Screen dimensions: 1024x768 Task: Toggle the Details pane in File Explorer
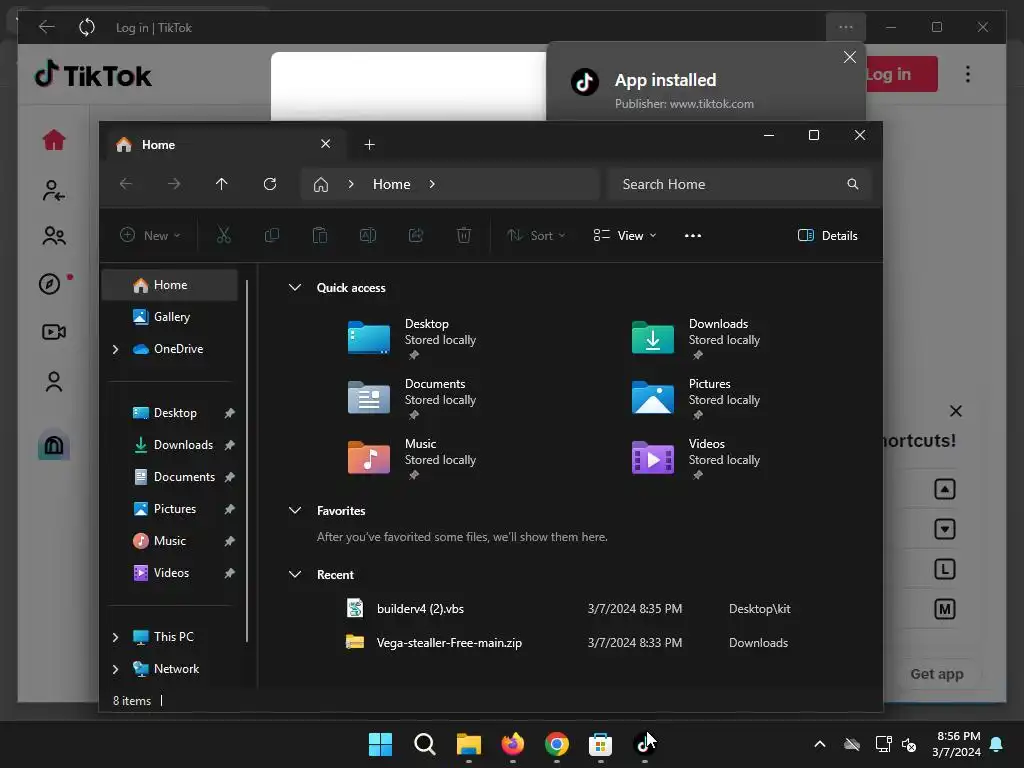point(827,236)
